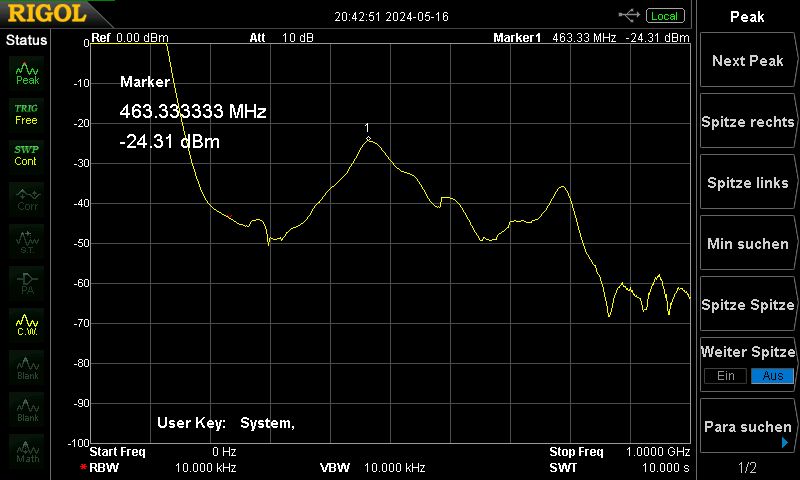Click the RBW value 10.000 kHz

205,467
